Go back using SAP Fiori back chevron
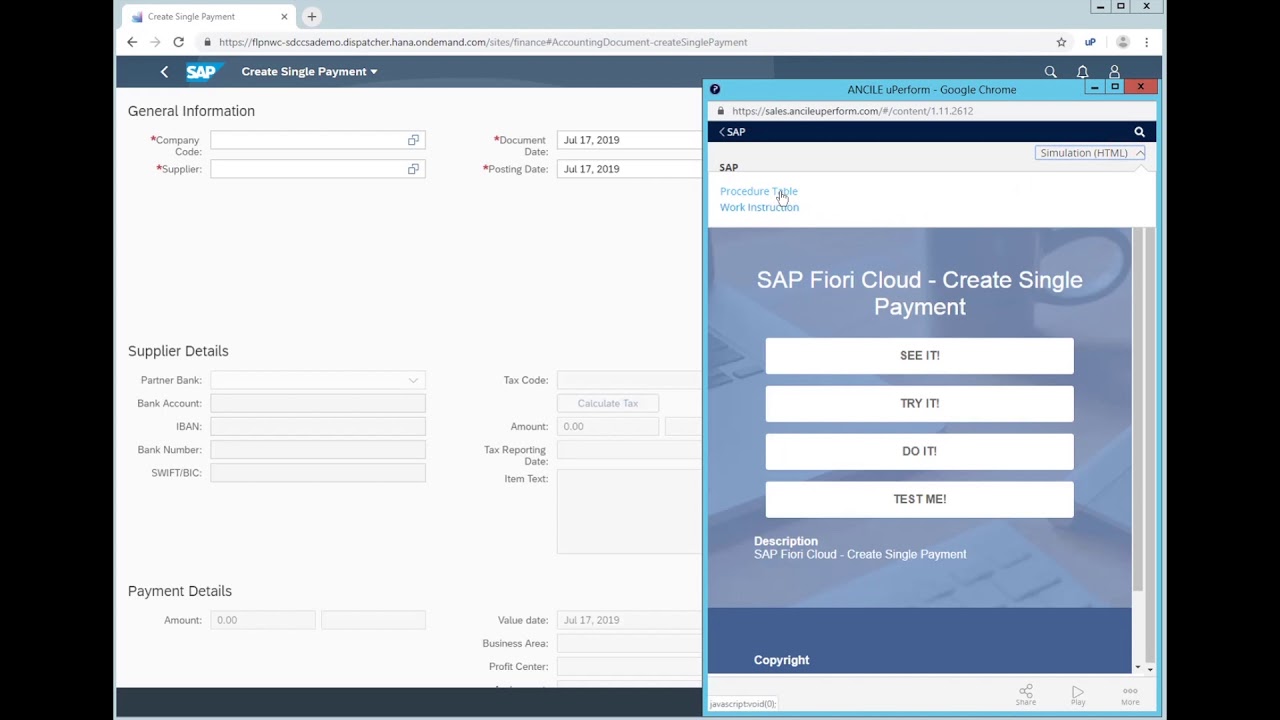 164,71
